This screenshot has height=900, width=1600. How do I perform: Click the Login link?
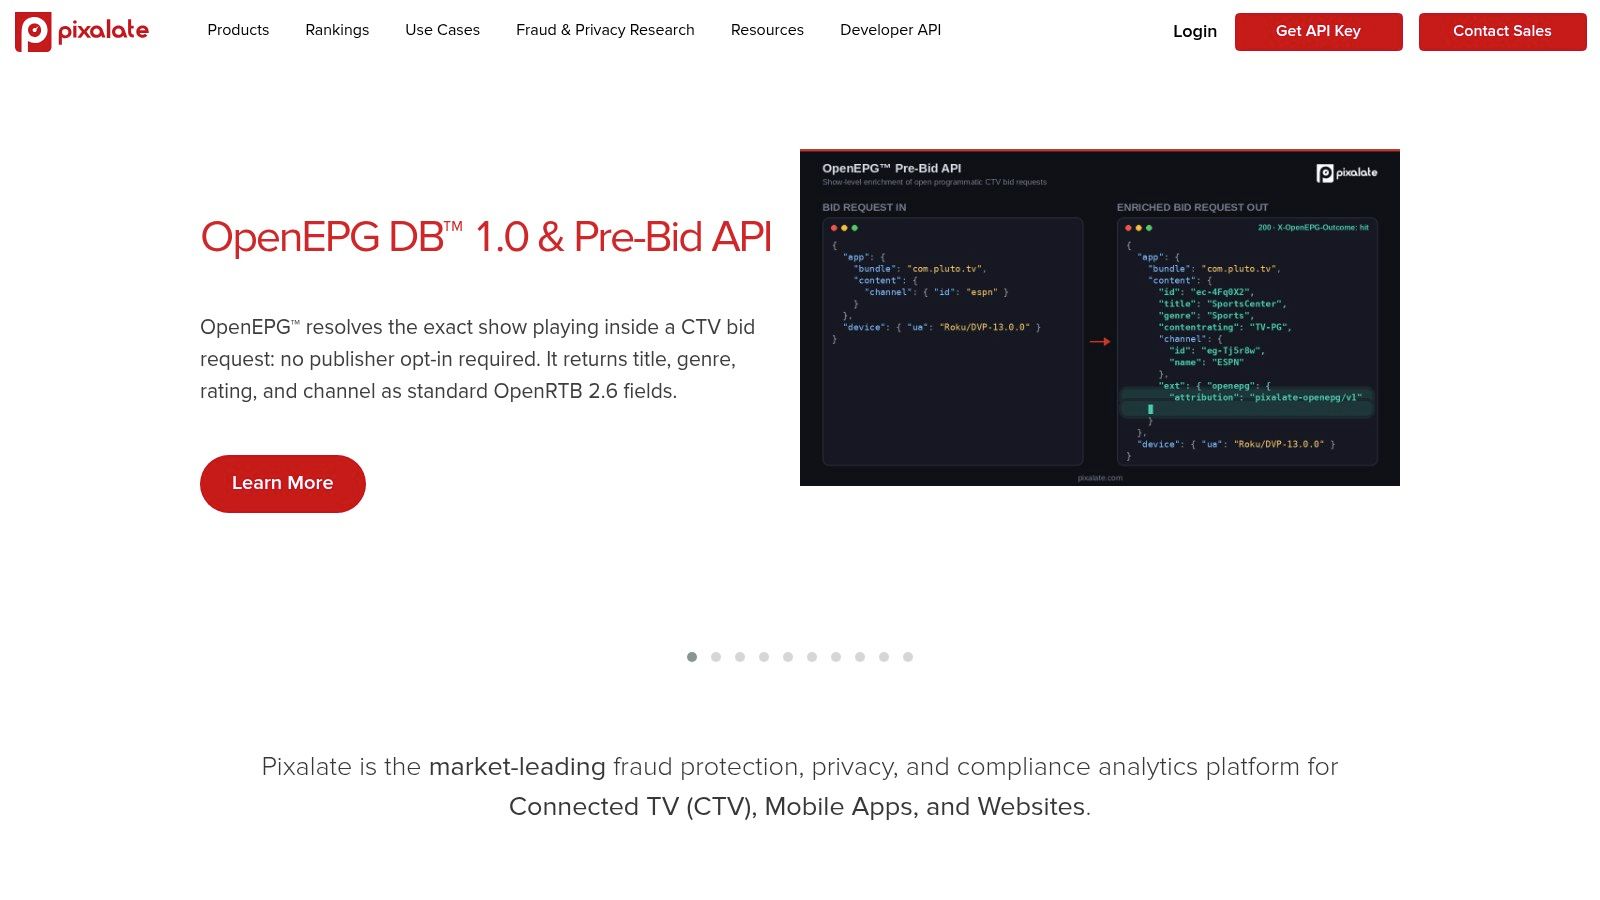(1195, 31)
